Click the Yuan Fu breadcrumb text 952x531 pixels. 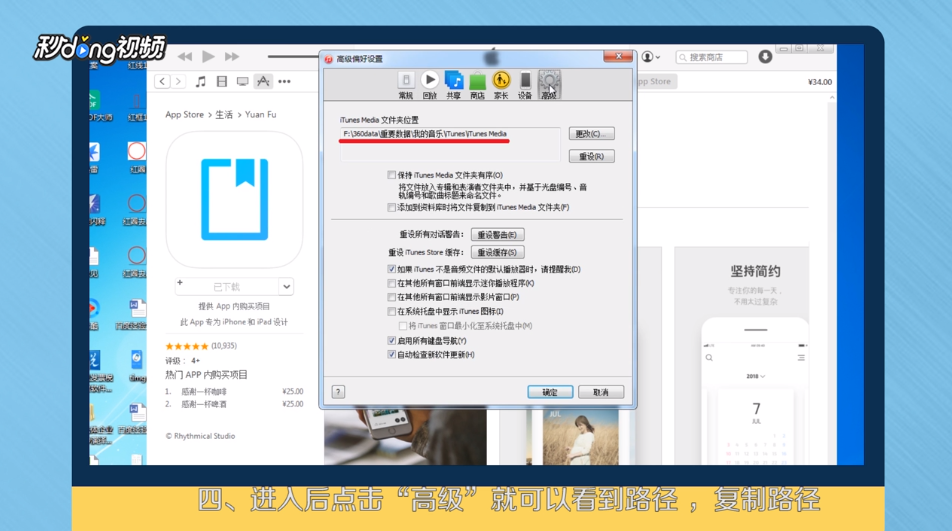click(260, 114)
